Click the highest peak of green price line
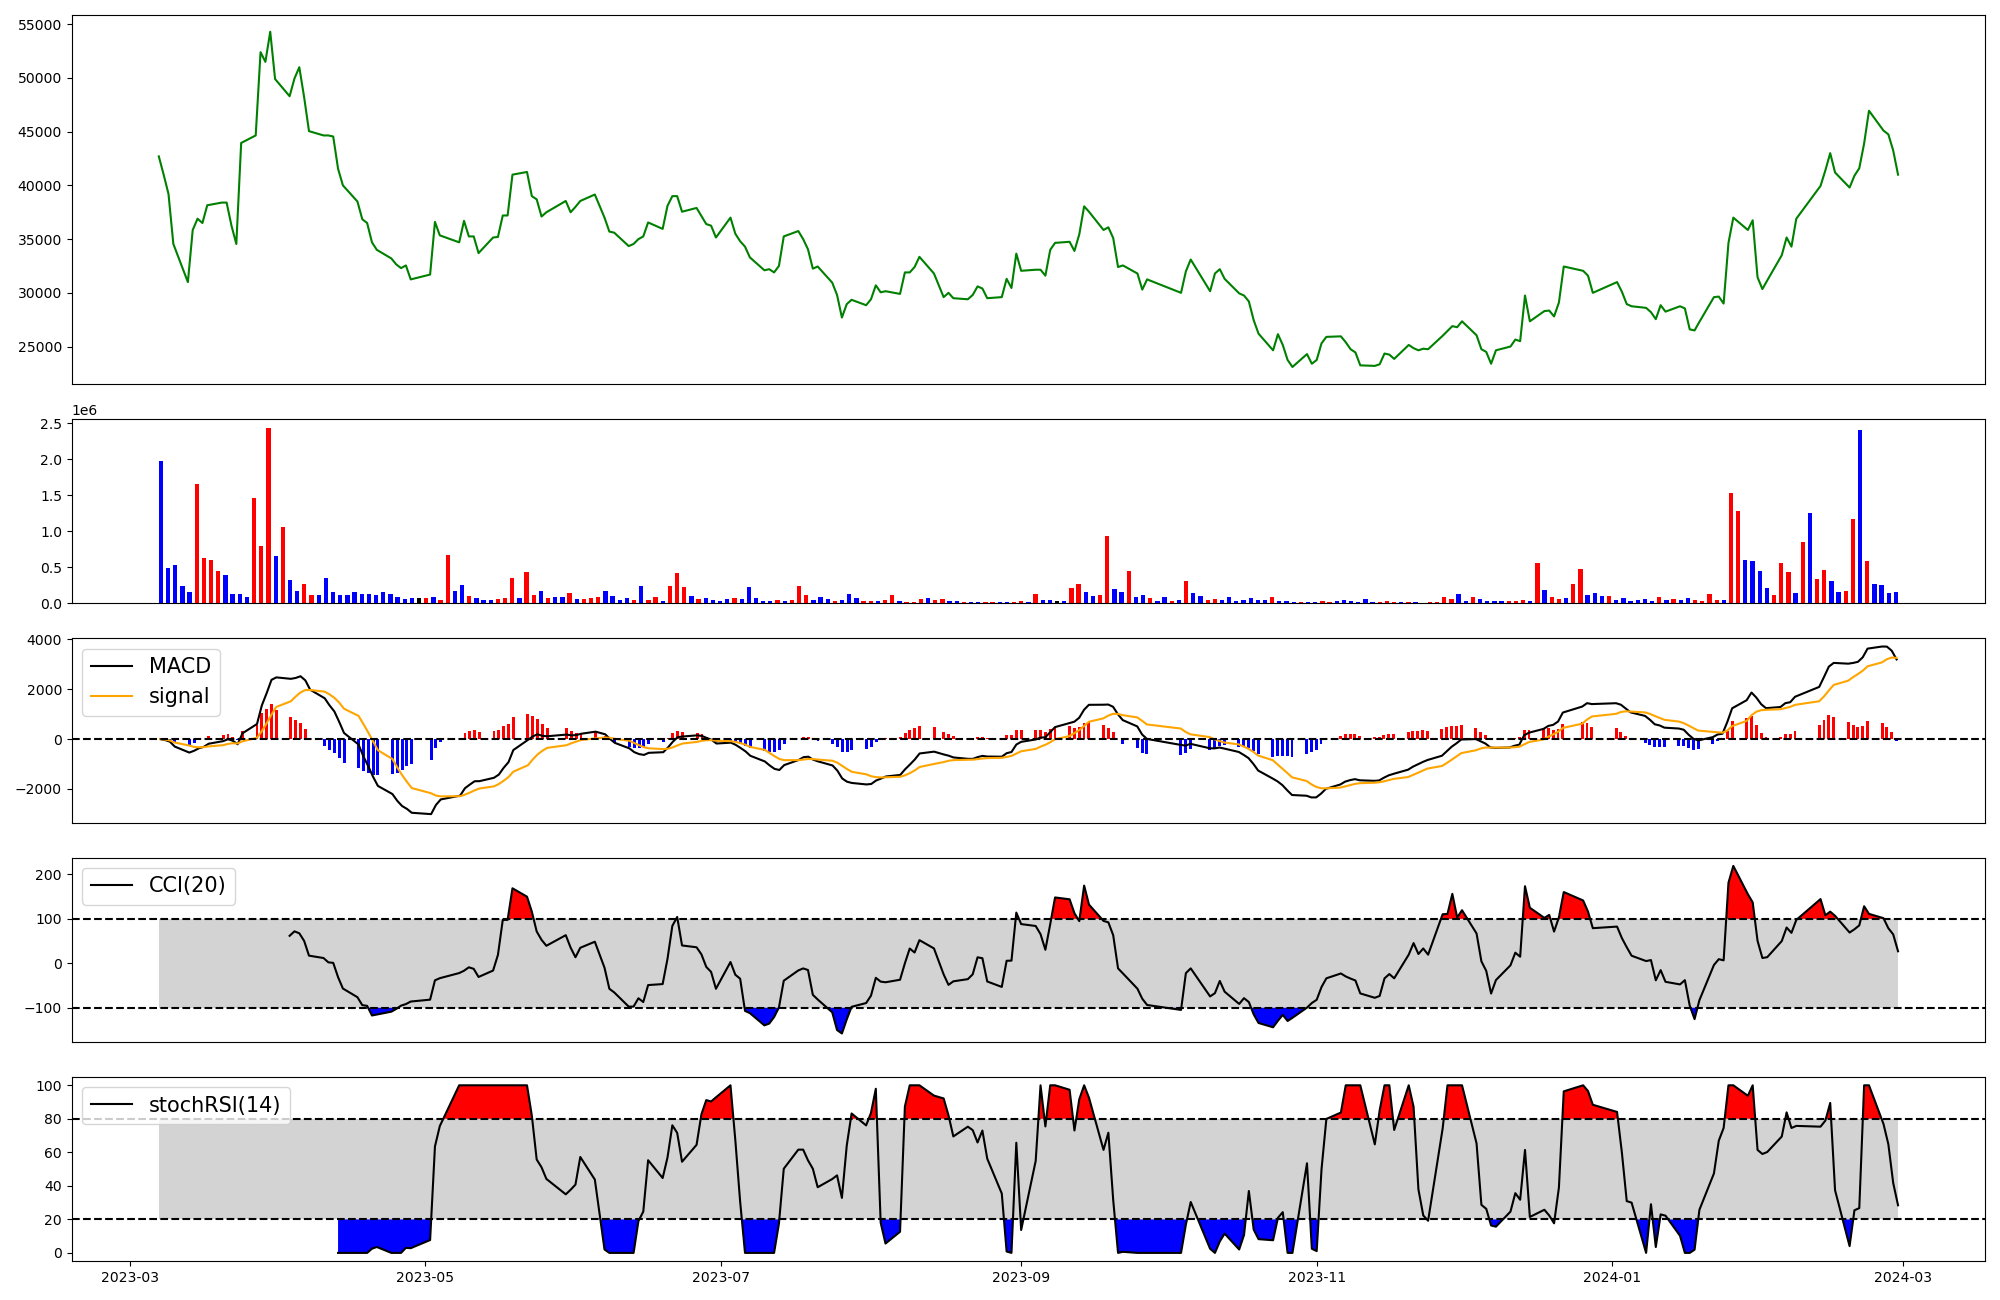2000x1300 pixels. coord(269,32)
